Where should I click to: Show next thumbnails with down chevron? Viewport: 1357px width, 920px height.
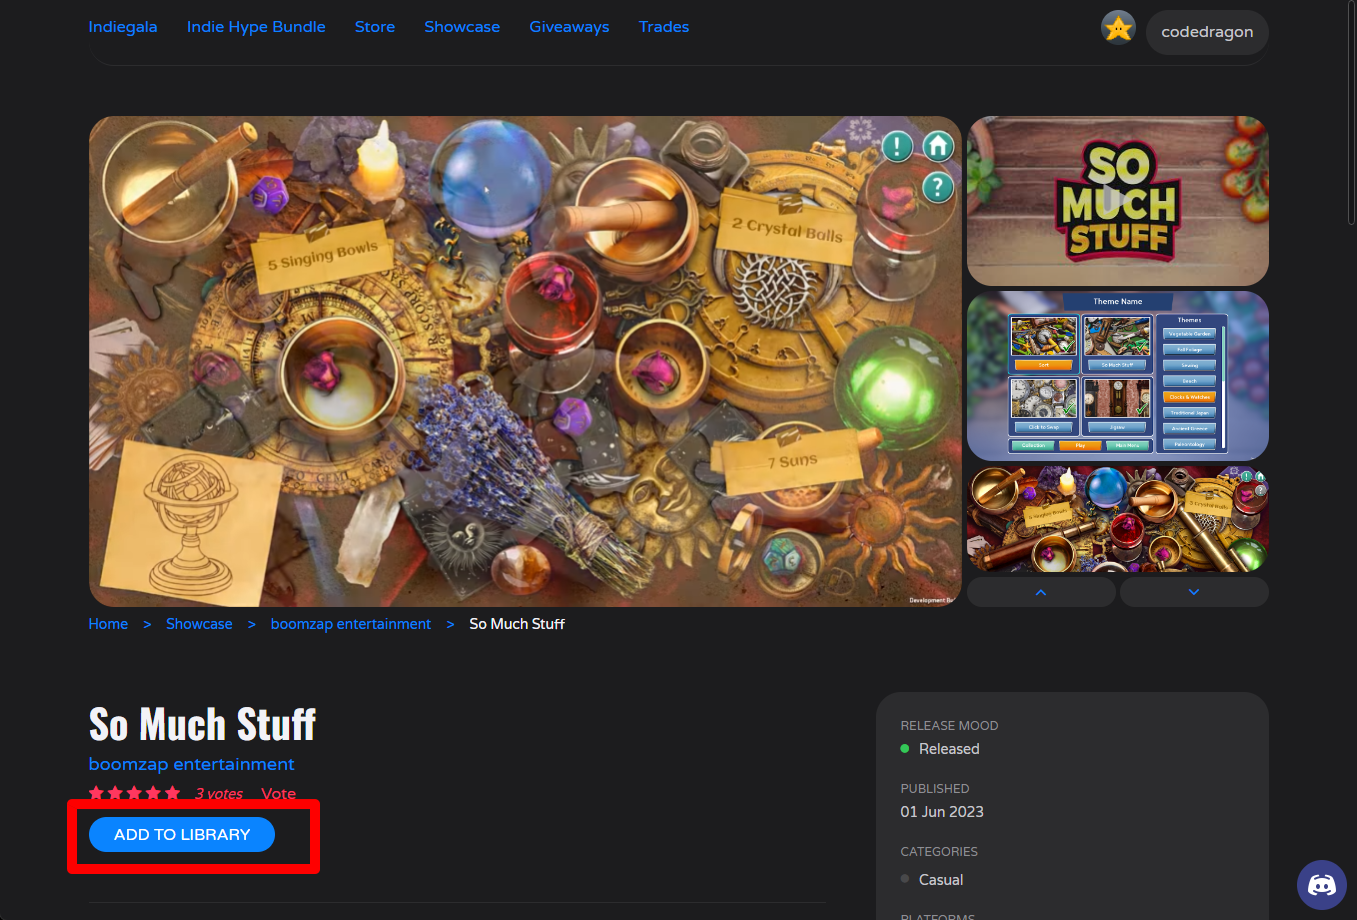tap(1194, 592)
